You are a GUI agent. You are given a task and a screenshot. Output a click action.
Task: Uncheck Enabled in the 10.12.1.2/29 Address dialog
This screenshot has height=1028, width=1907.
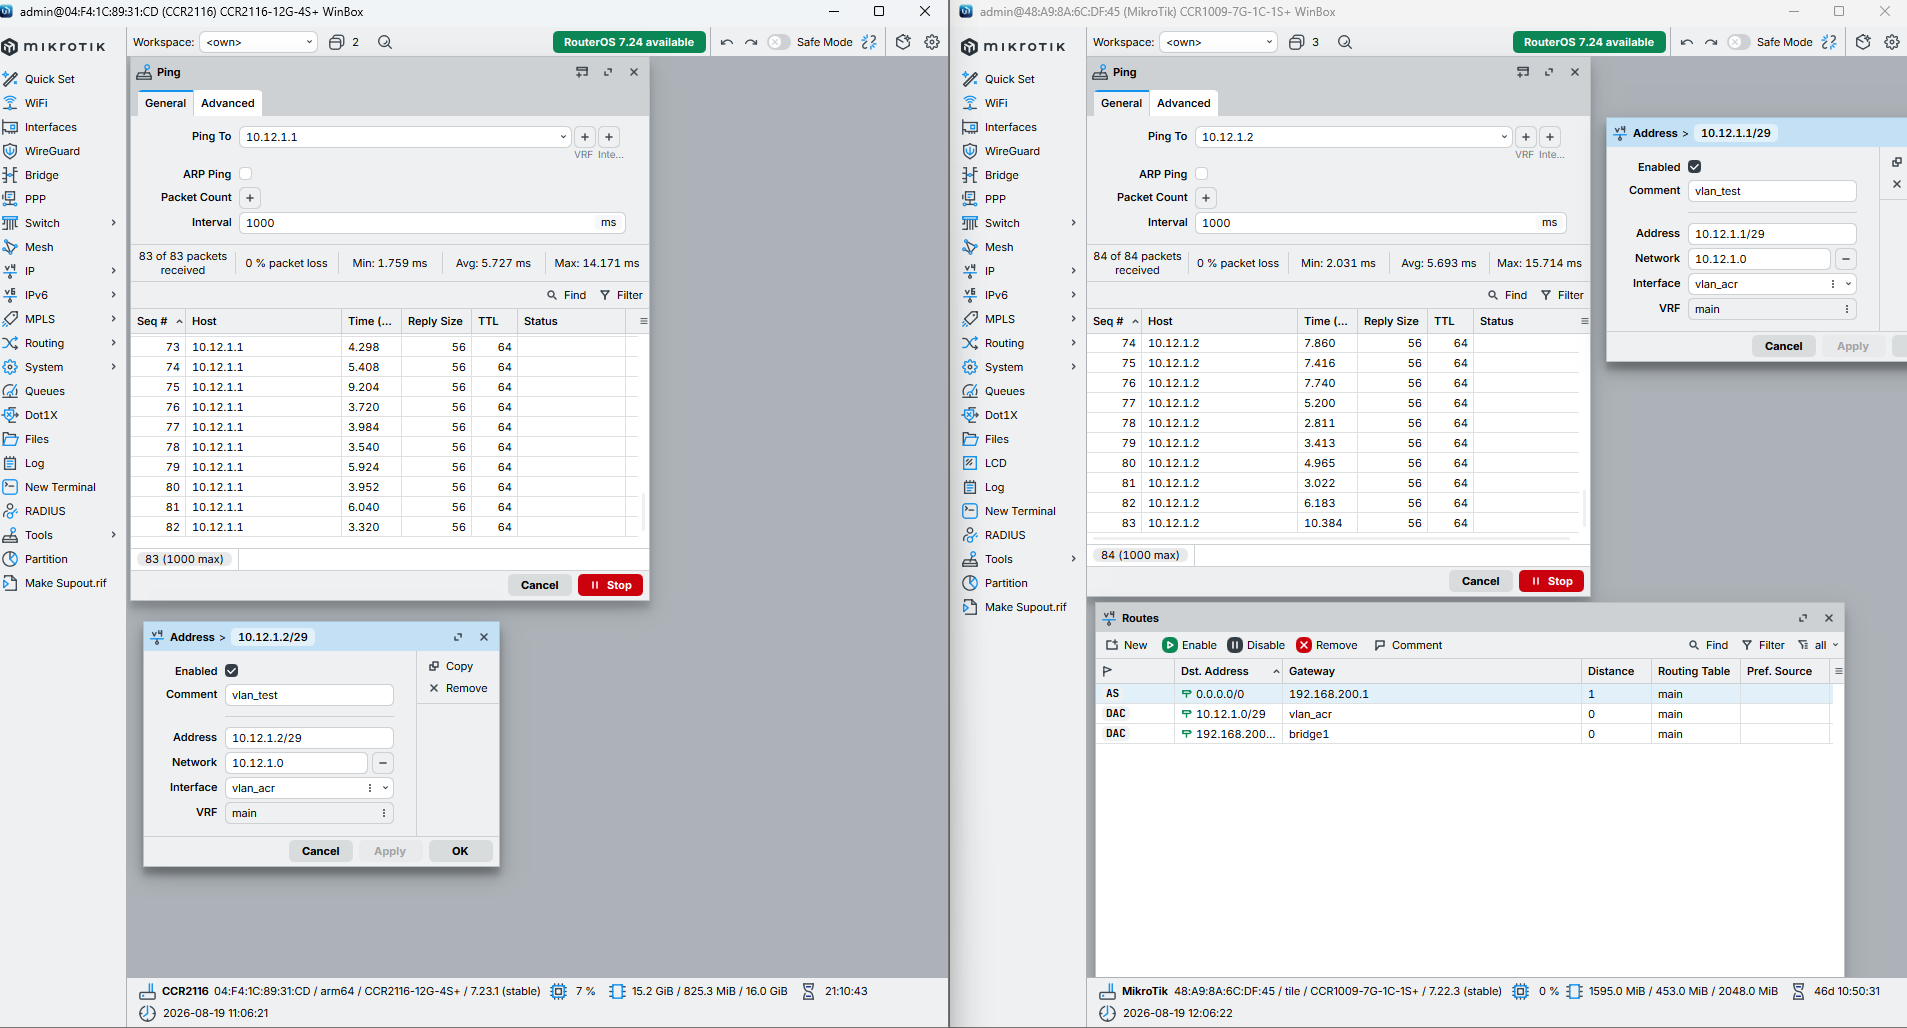coord(232,671)
